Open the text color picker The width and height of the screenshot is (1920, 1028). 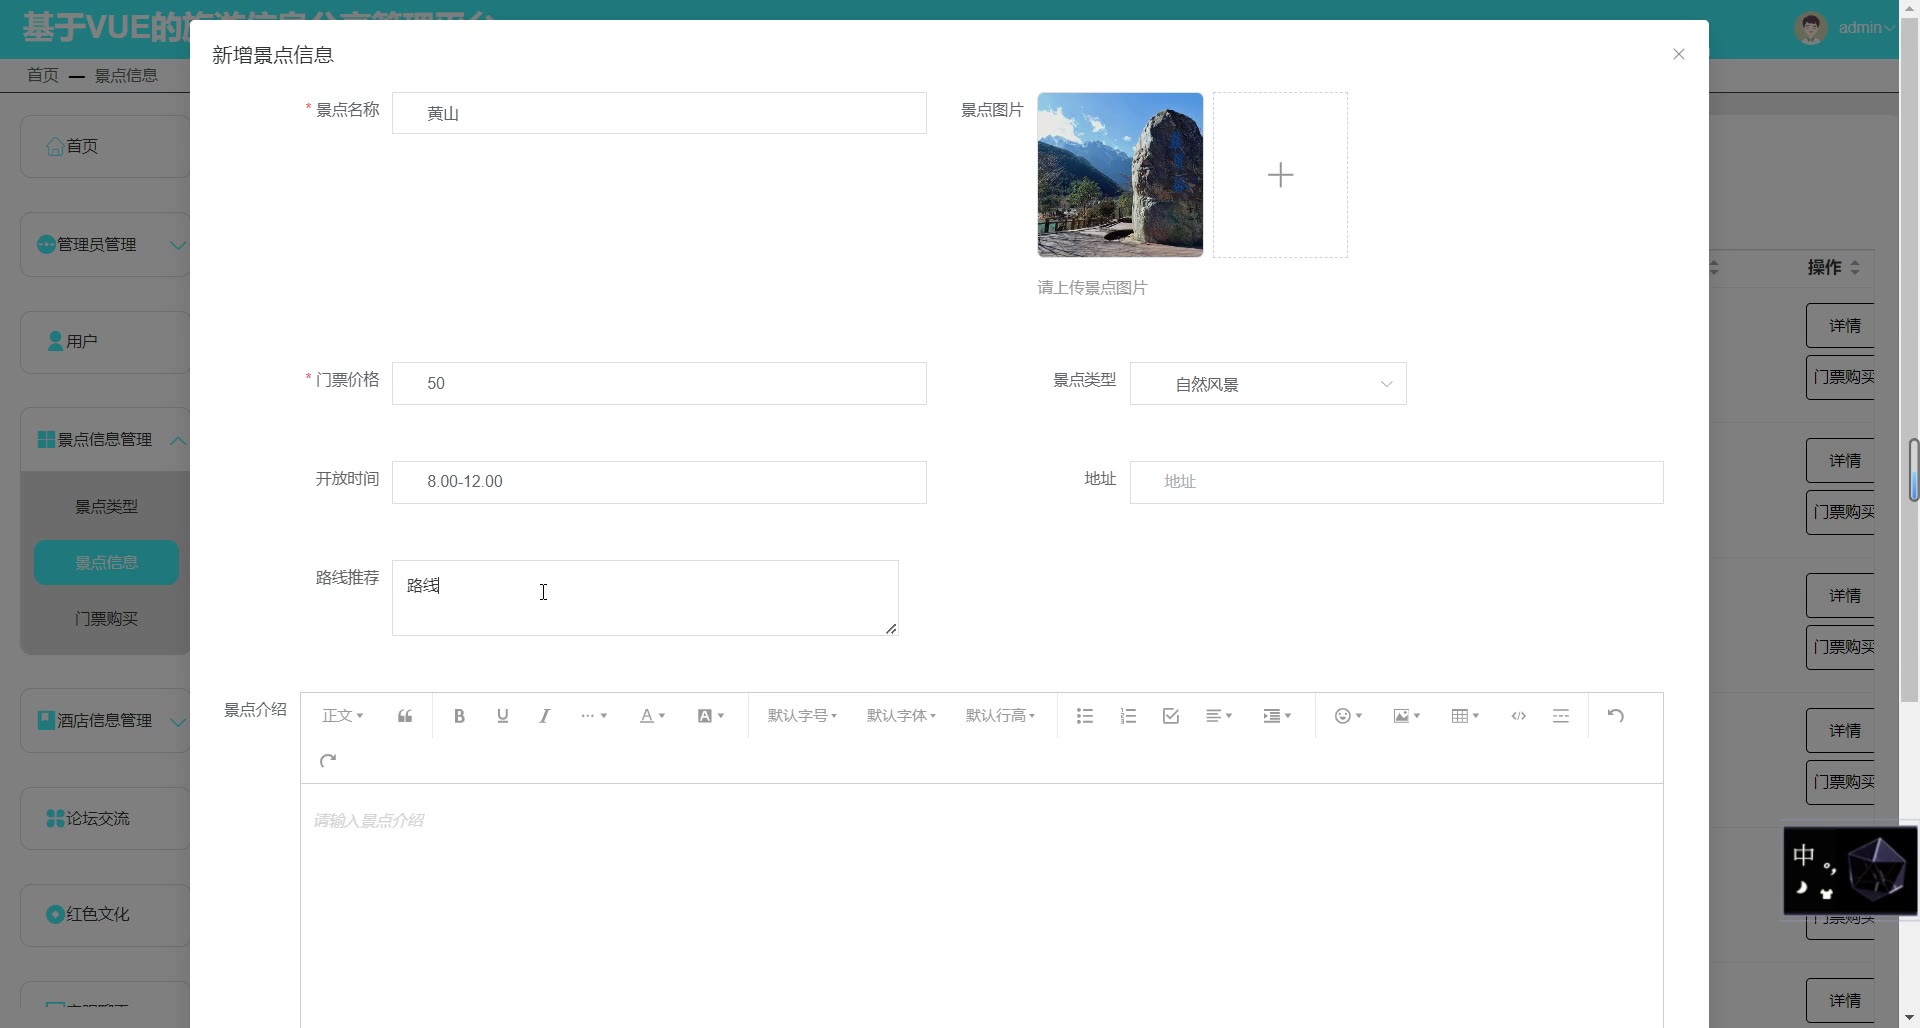pyautogui.click(x=652, y=716)
